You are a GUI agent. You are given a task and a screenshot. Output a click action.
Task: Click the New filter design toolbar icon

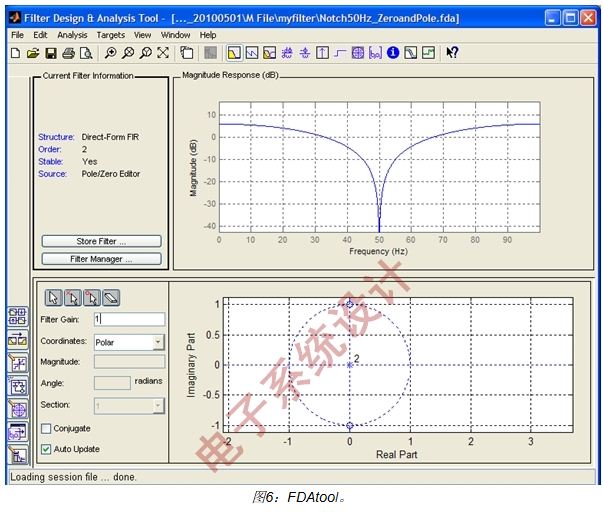pos(15,53)
